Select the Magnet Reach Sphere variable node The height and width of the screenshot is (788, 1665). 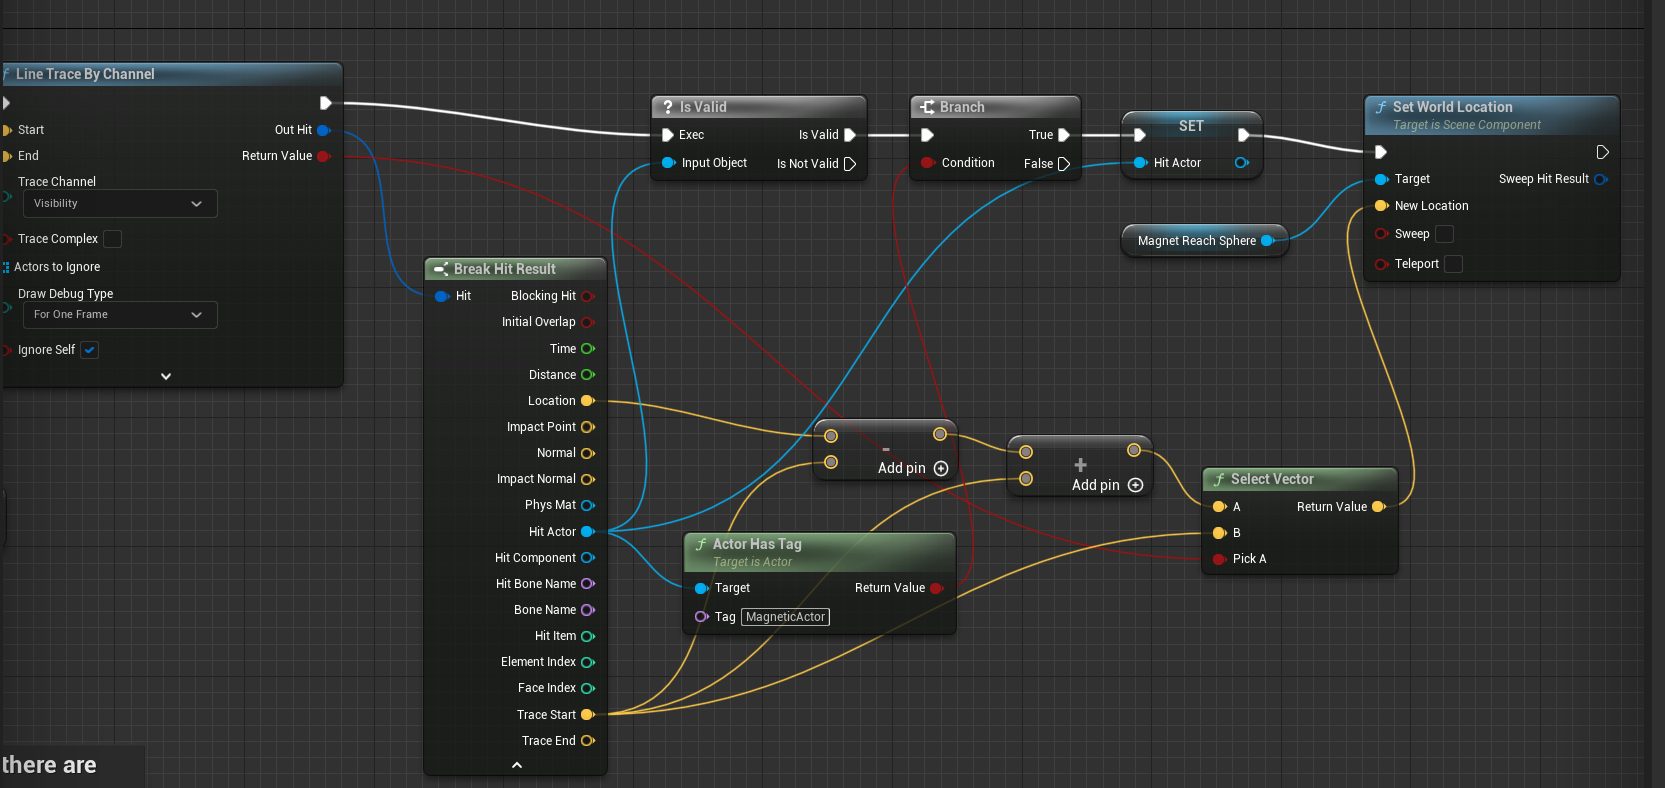1196,241
